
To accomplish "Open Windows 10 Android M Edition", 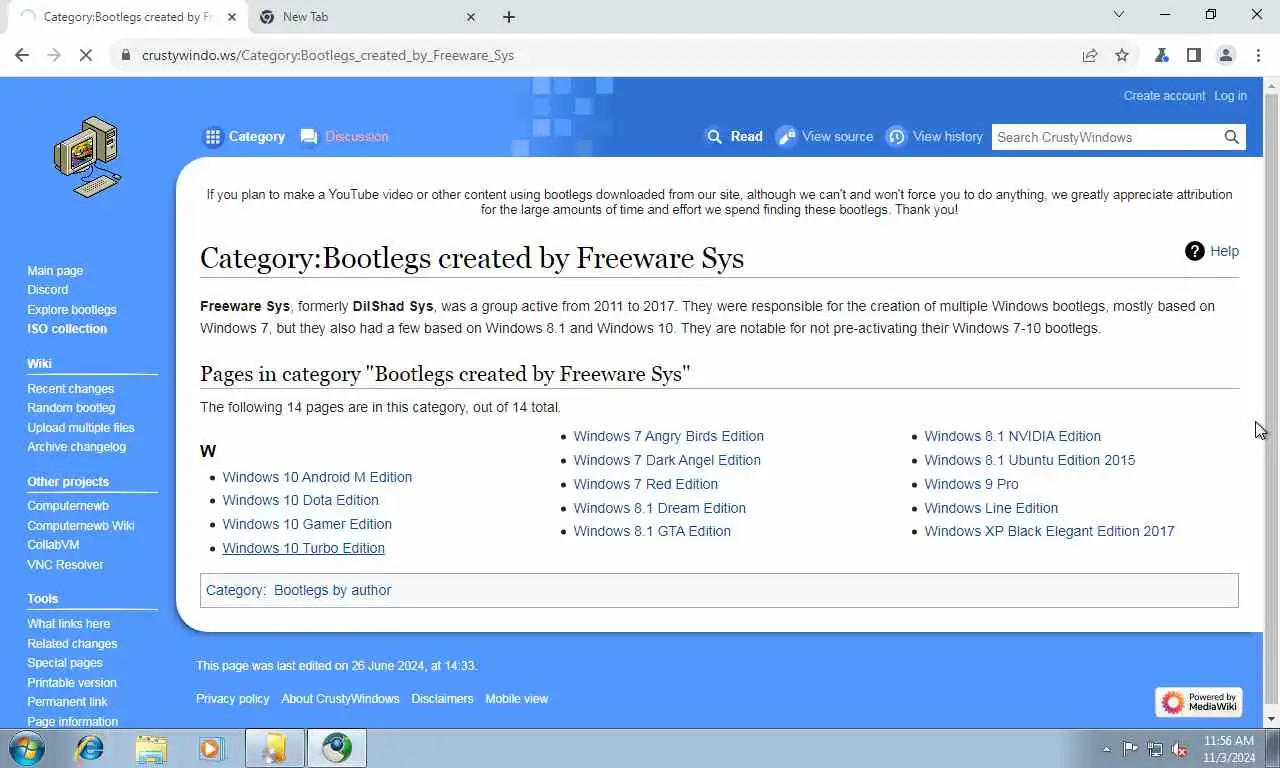I will pyautogui.click(x=317, y=477).
